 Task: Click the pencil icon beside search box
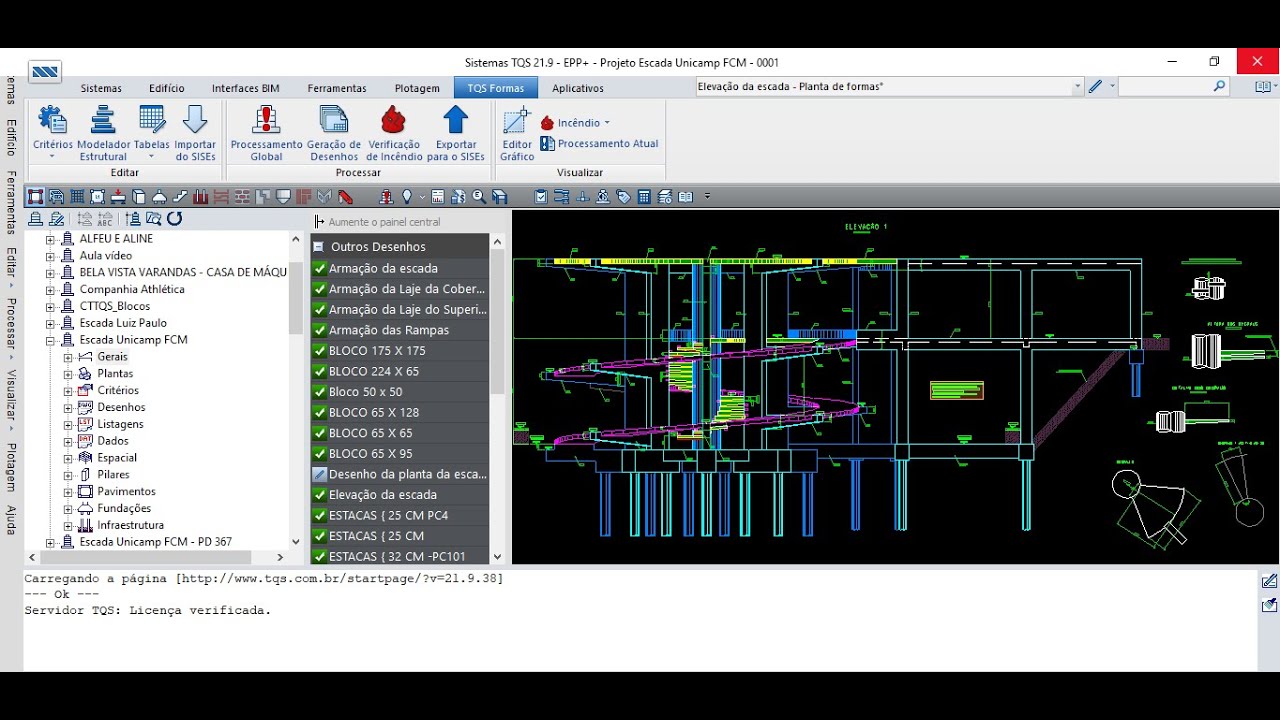pos(1095,87)
